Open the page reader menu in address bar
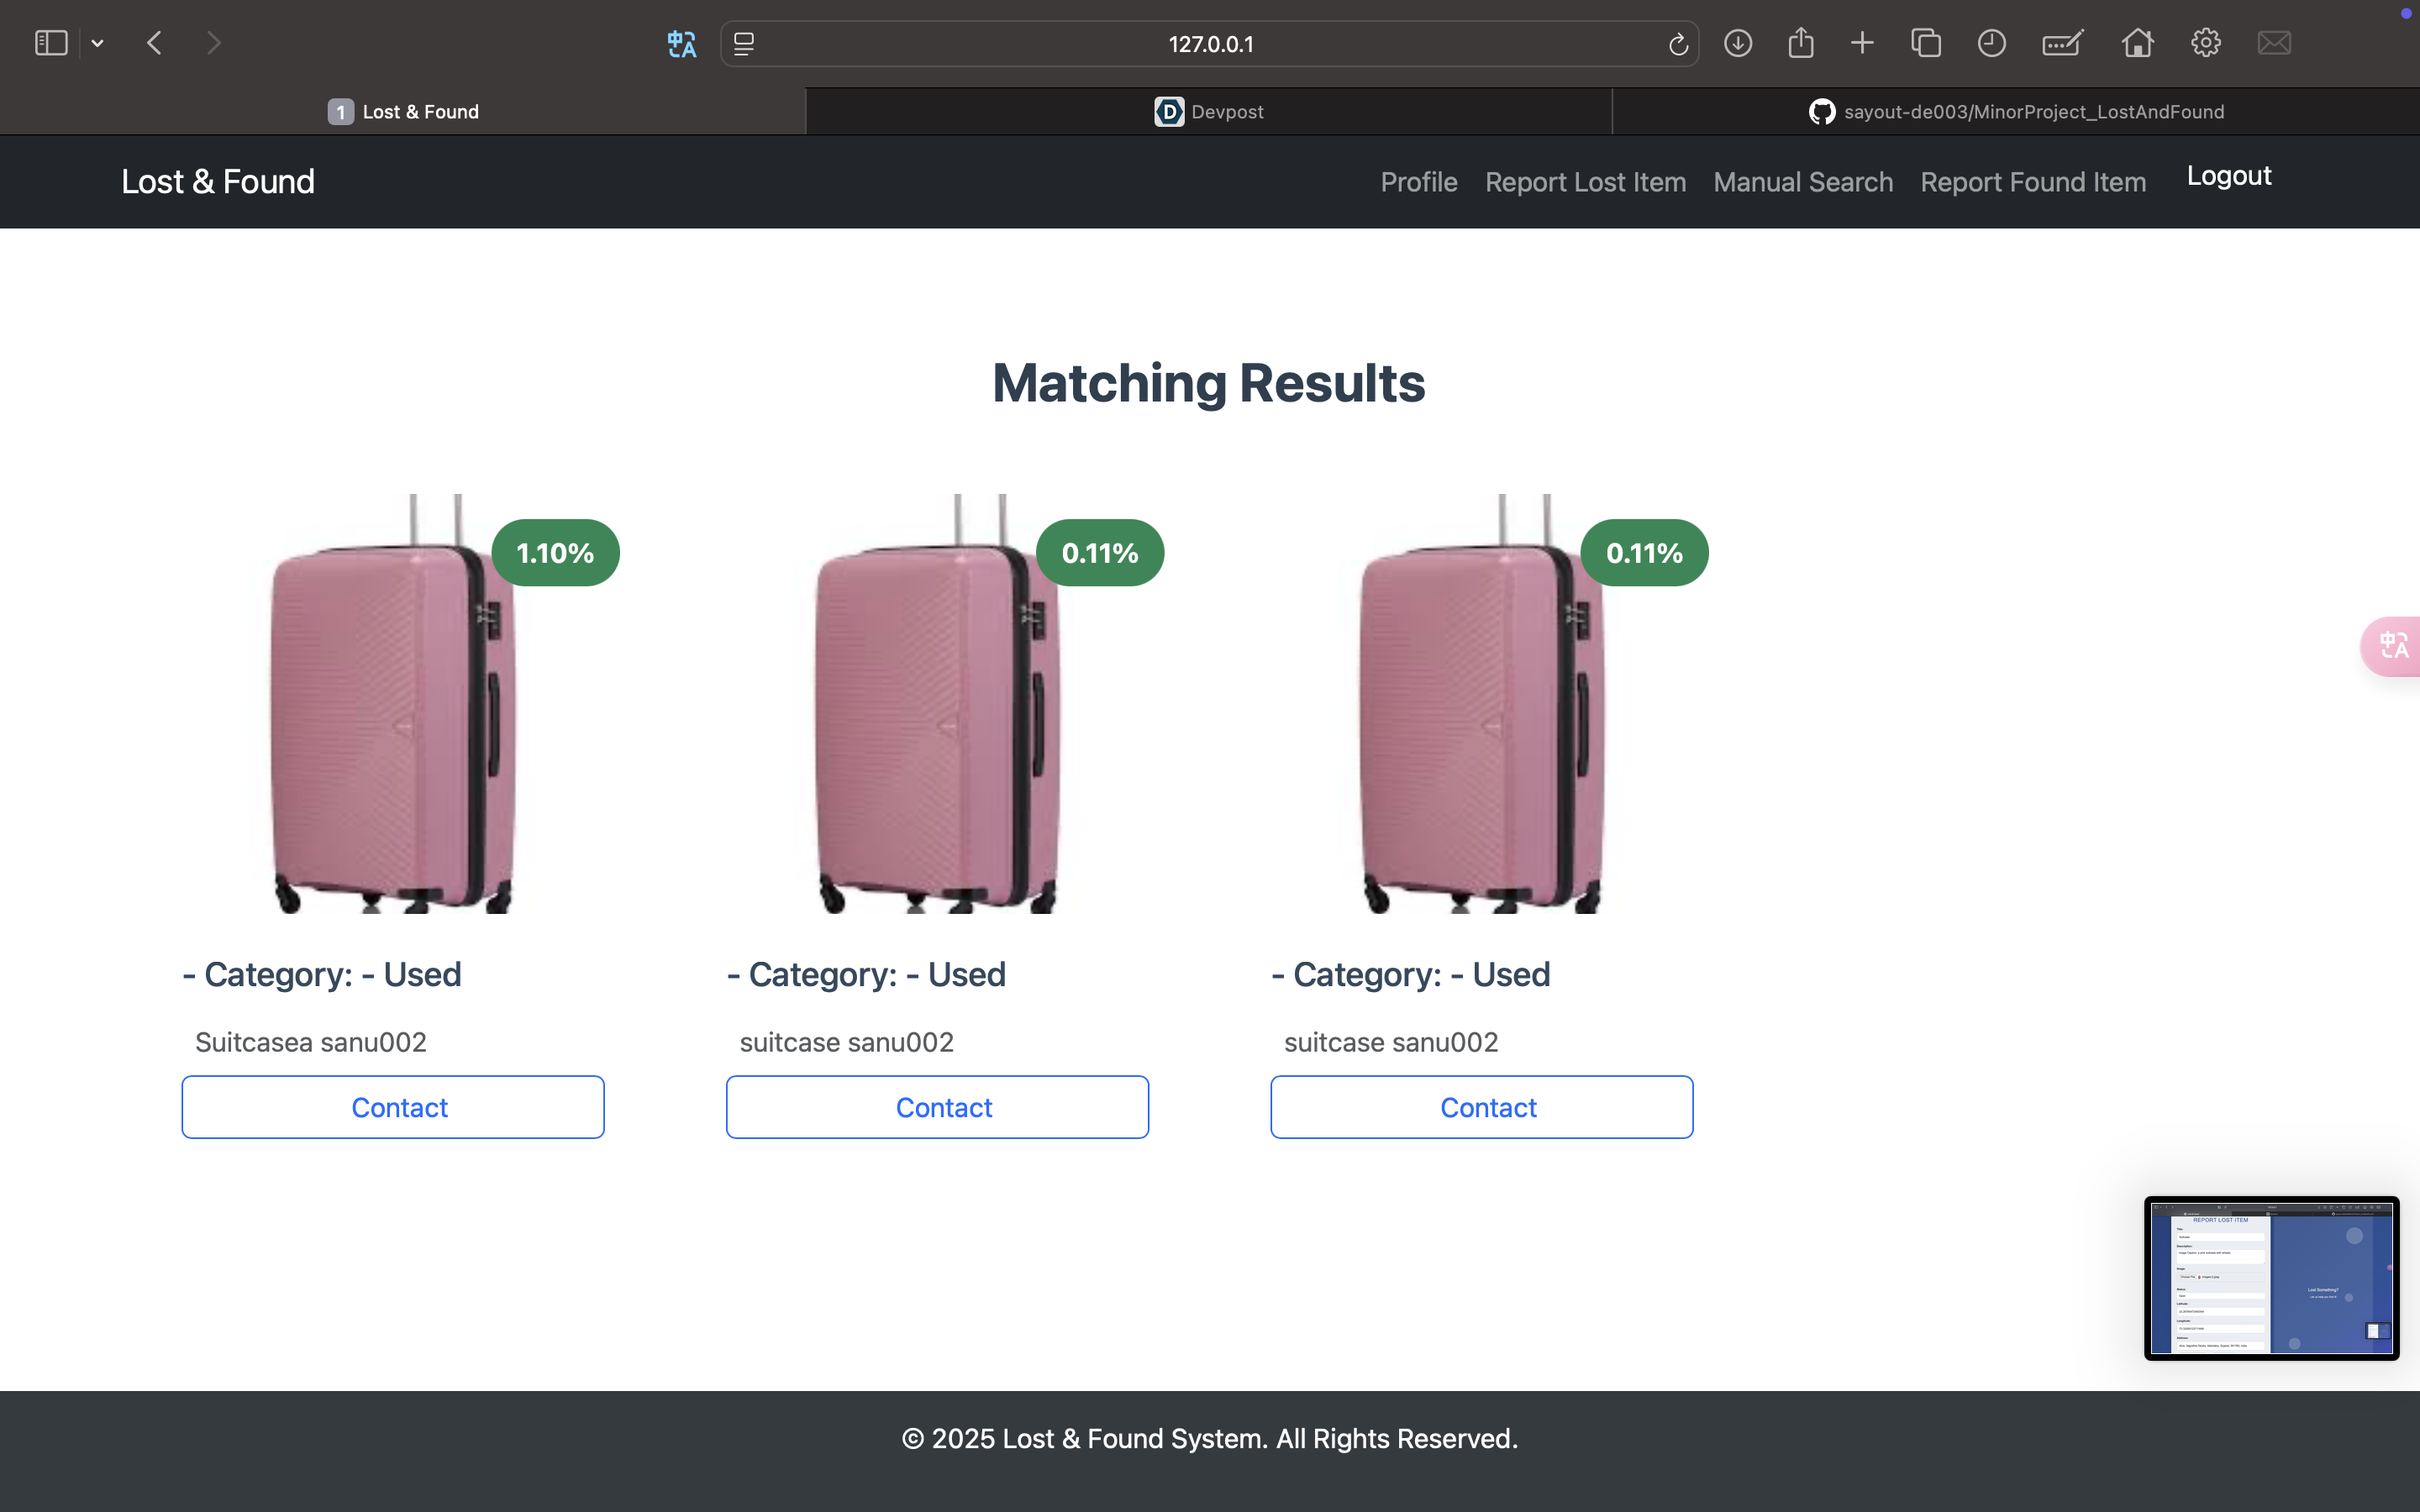This screenshot has width=2420, height=1512. pos(744,44)
